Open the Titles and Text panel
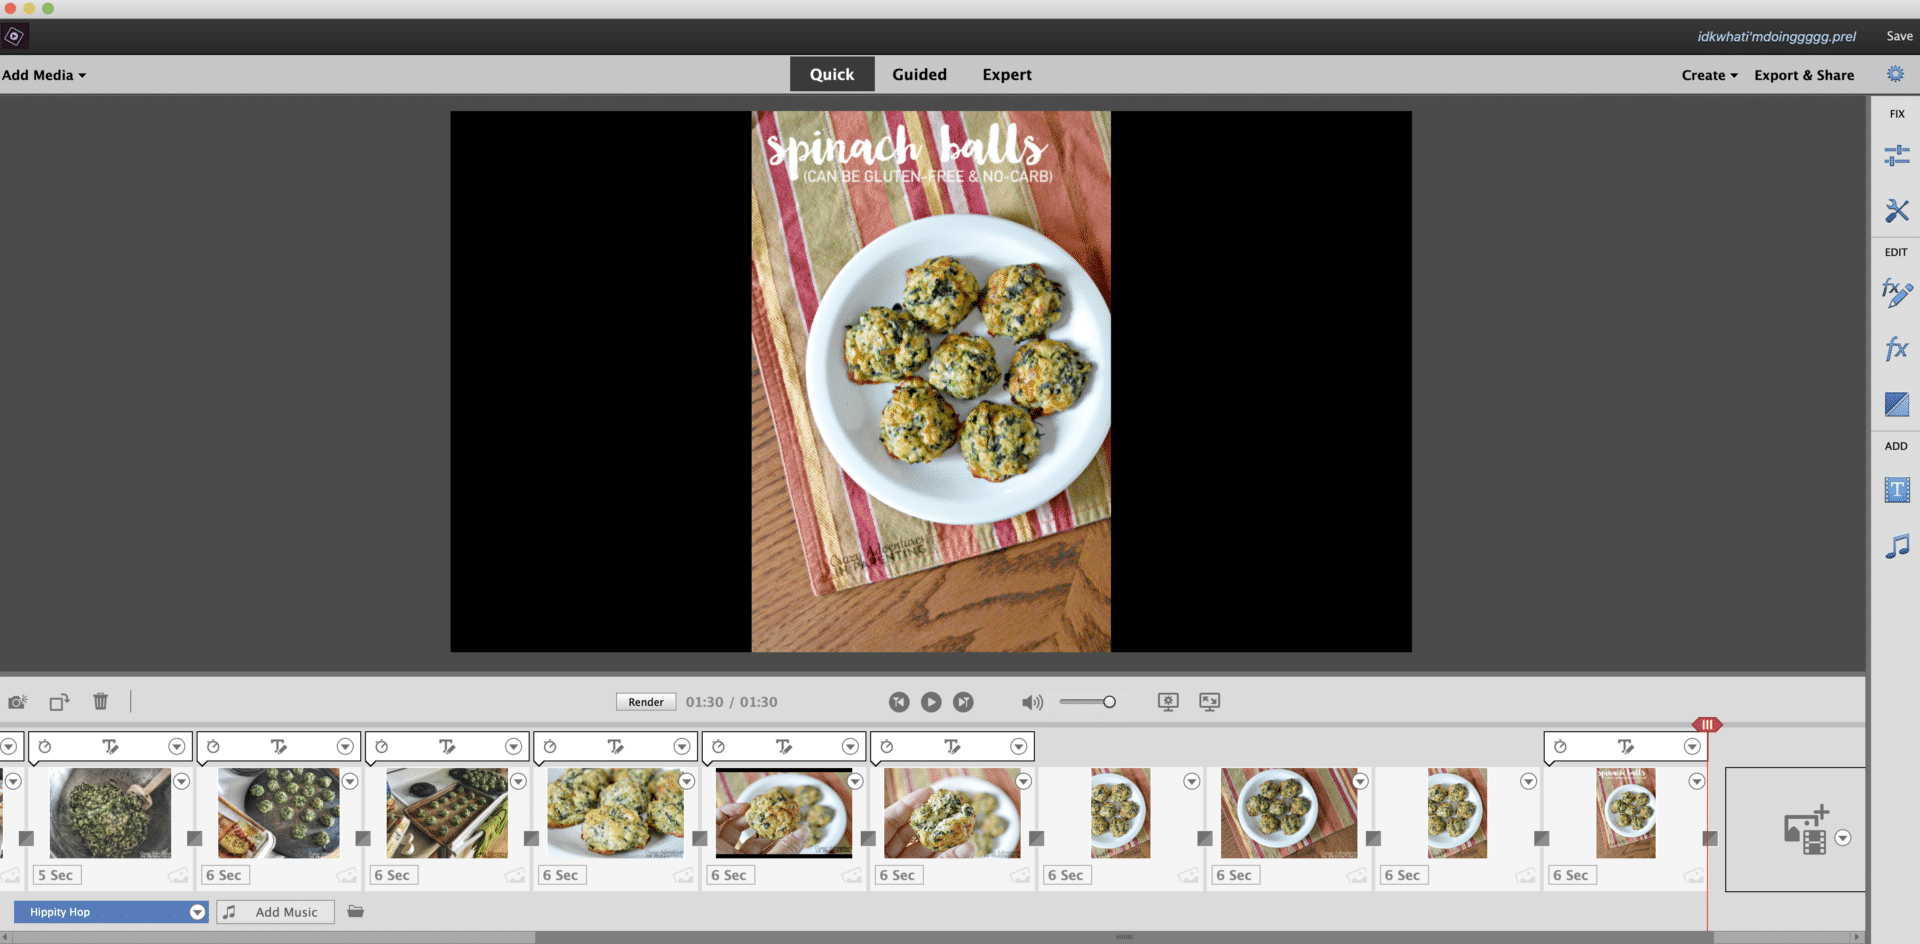Screen dimensions: 1920x944 pyautogui.click(x=1896, y=489)
